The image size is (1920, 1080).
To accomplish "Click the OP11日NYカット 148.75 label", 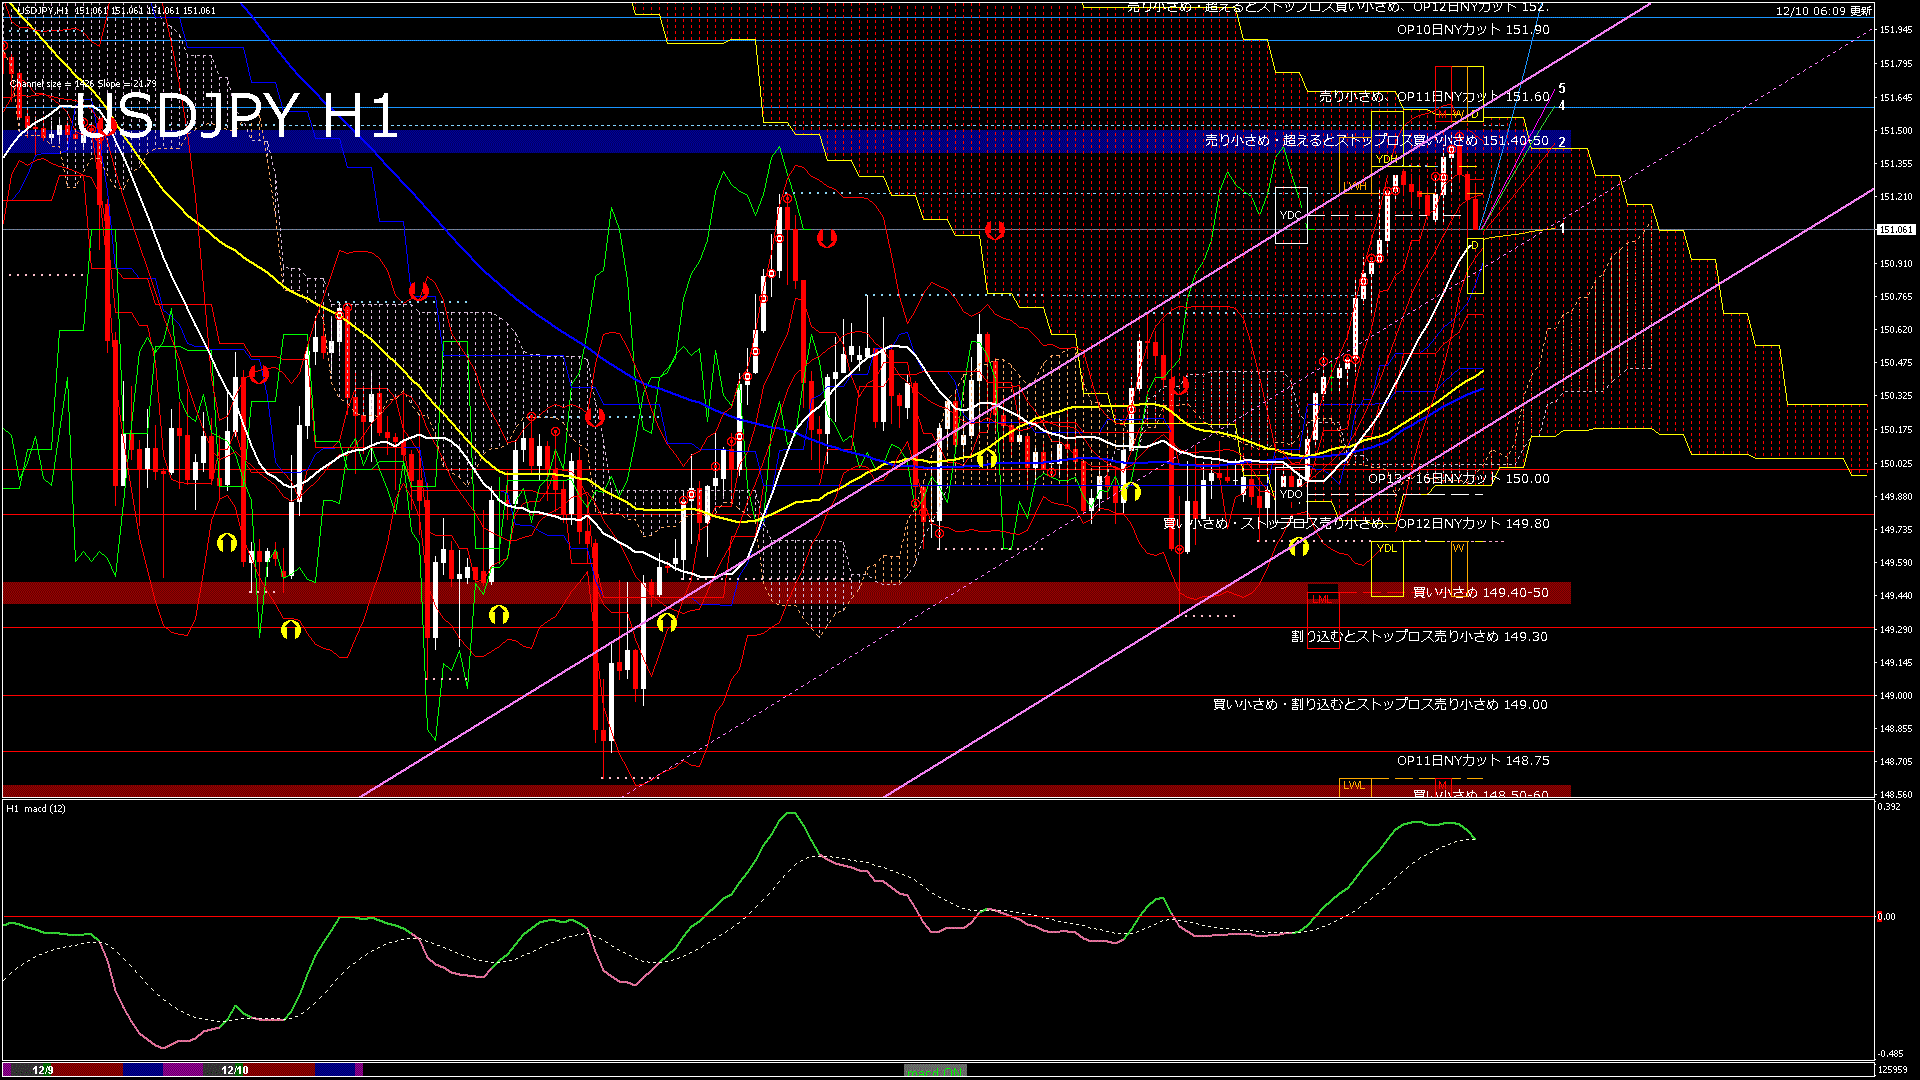I will tap(1472, 761).
